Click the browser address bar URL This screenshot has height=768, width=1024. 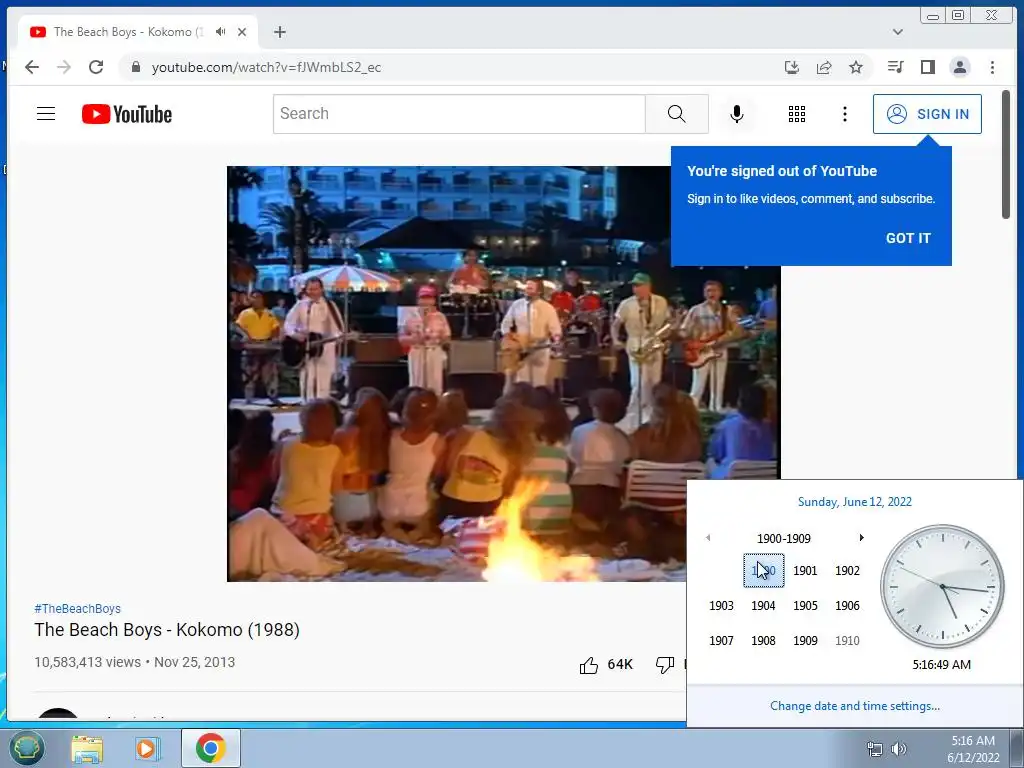tap(266, 67)
